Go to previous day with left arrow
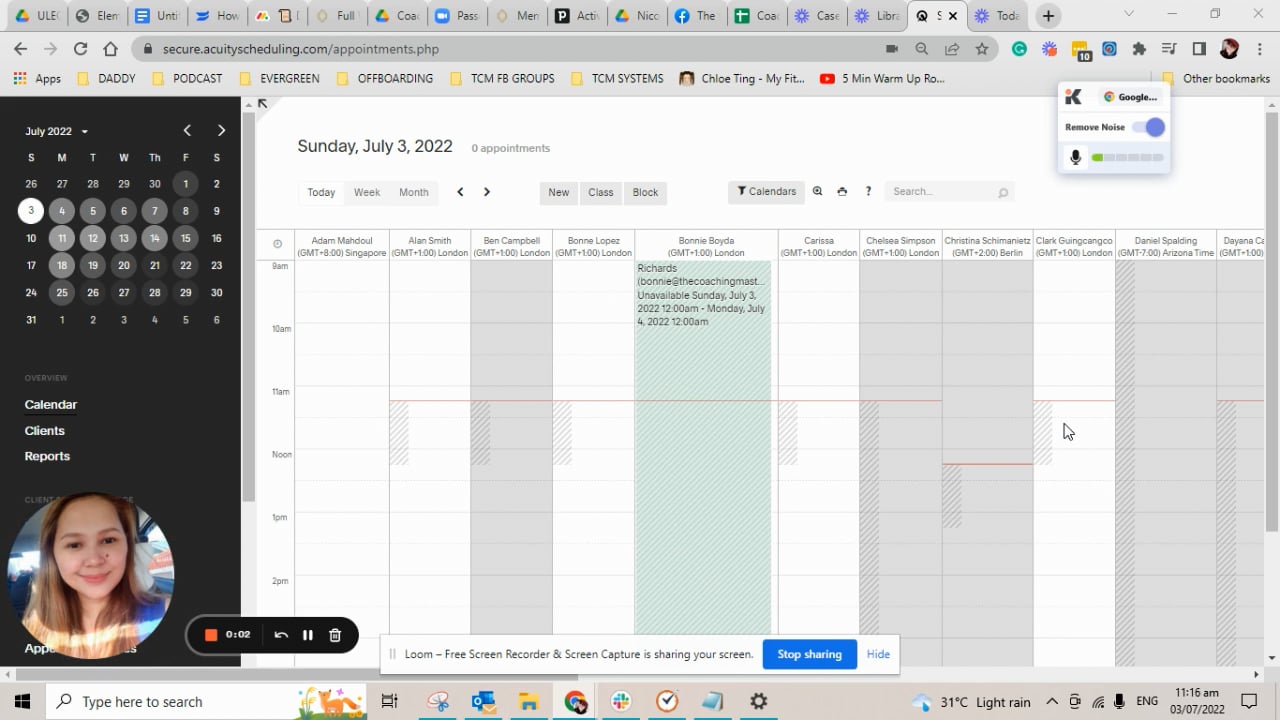Screen dimensions: 1280x720 460,192
